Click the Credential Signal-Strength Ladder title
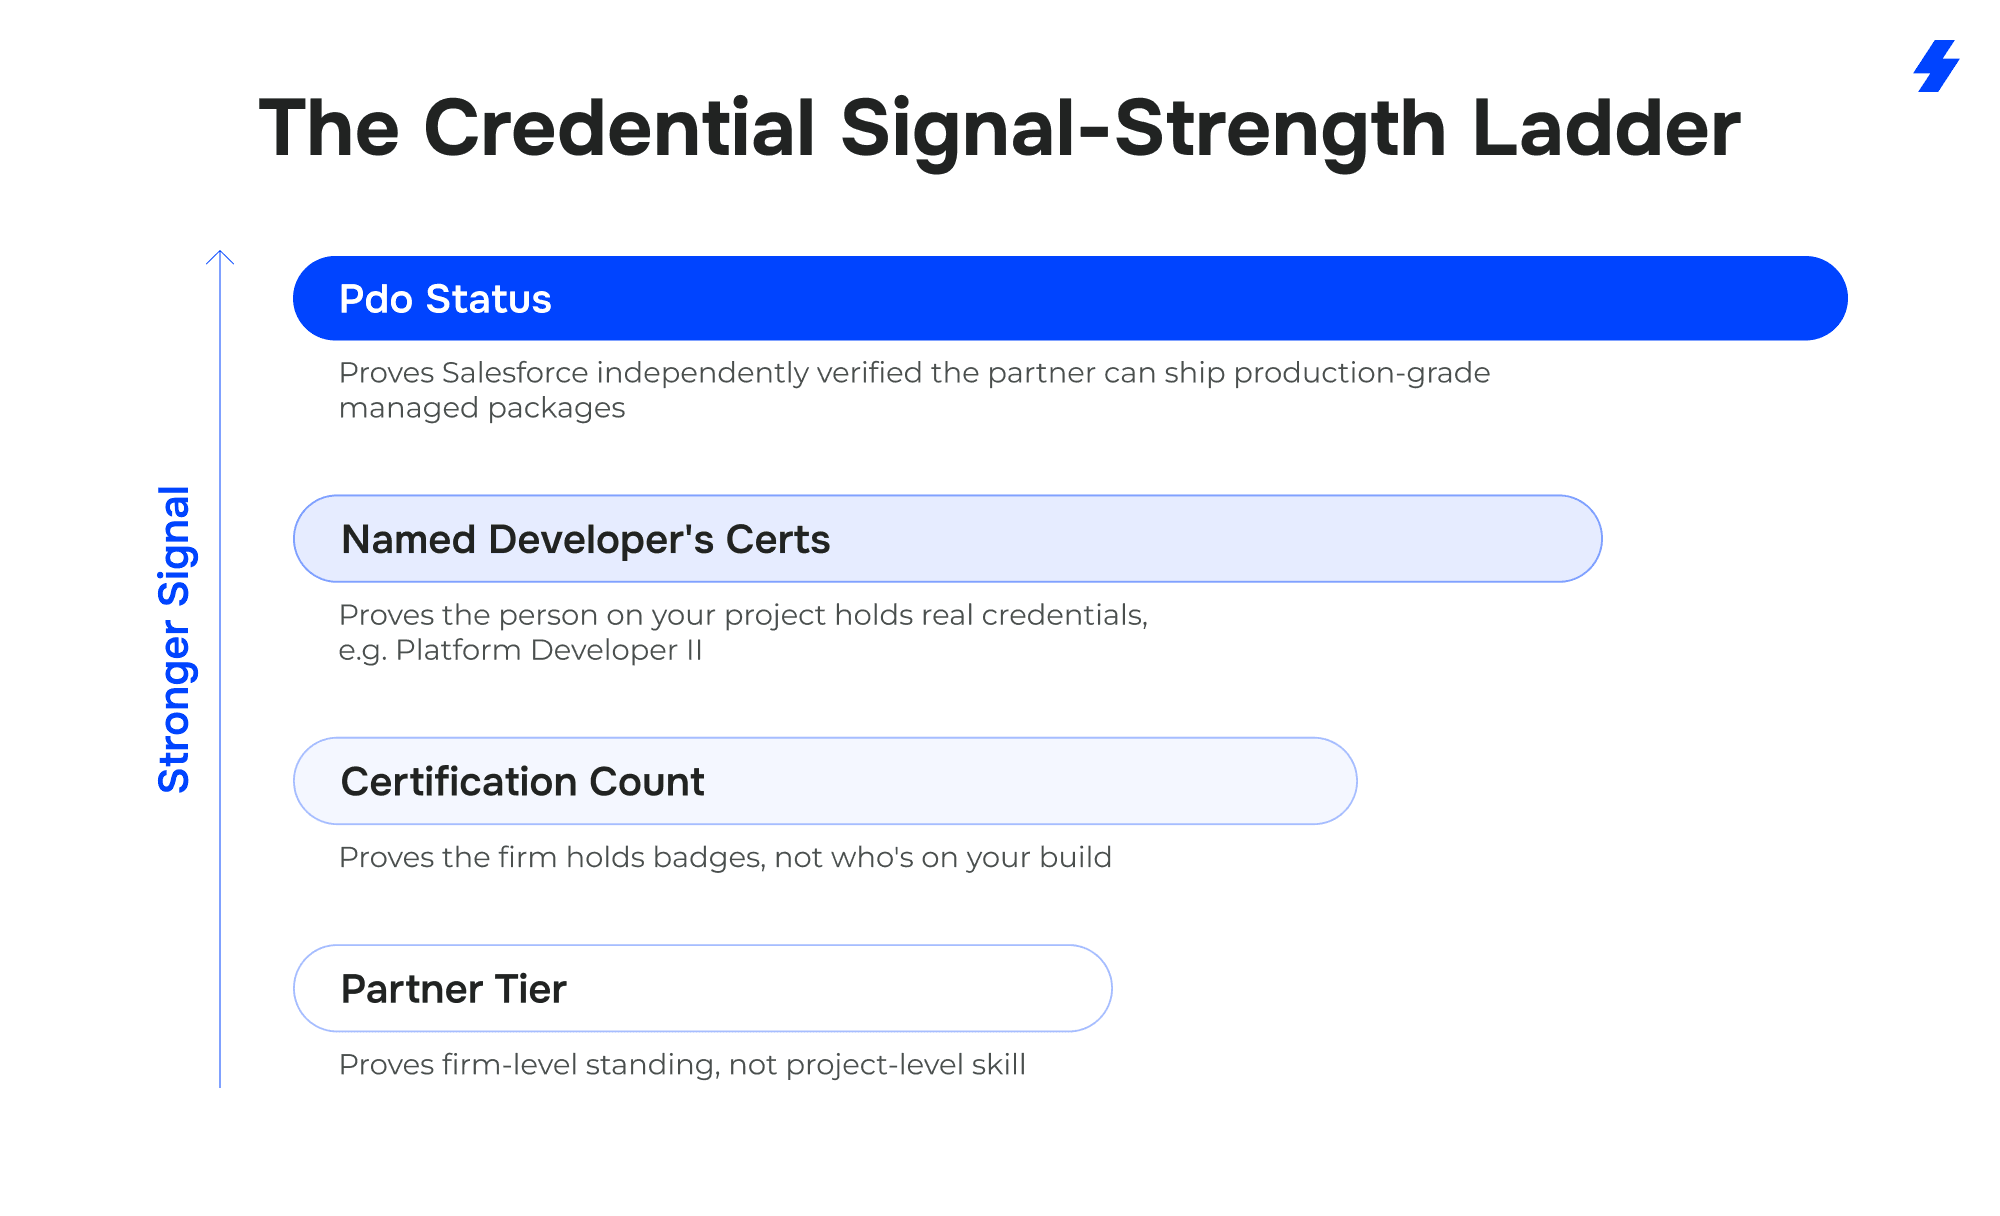The height and width of the screenshot is (1216, 2000). tap(1000, 130)
